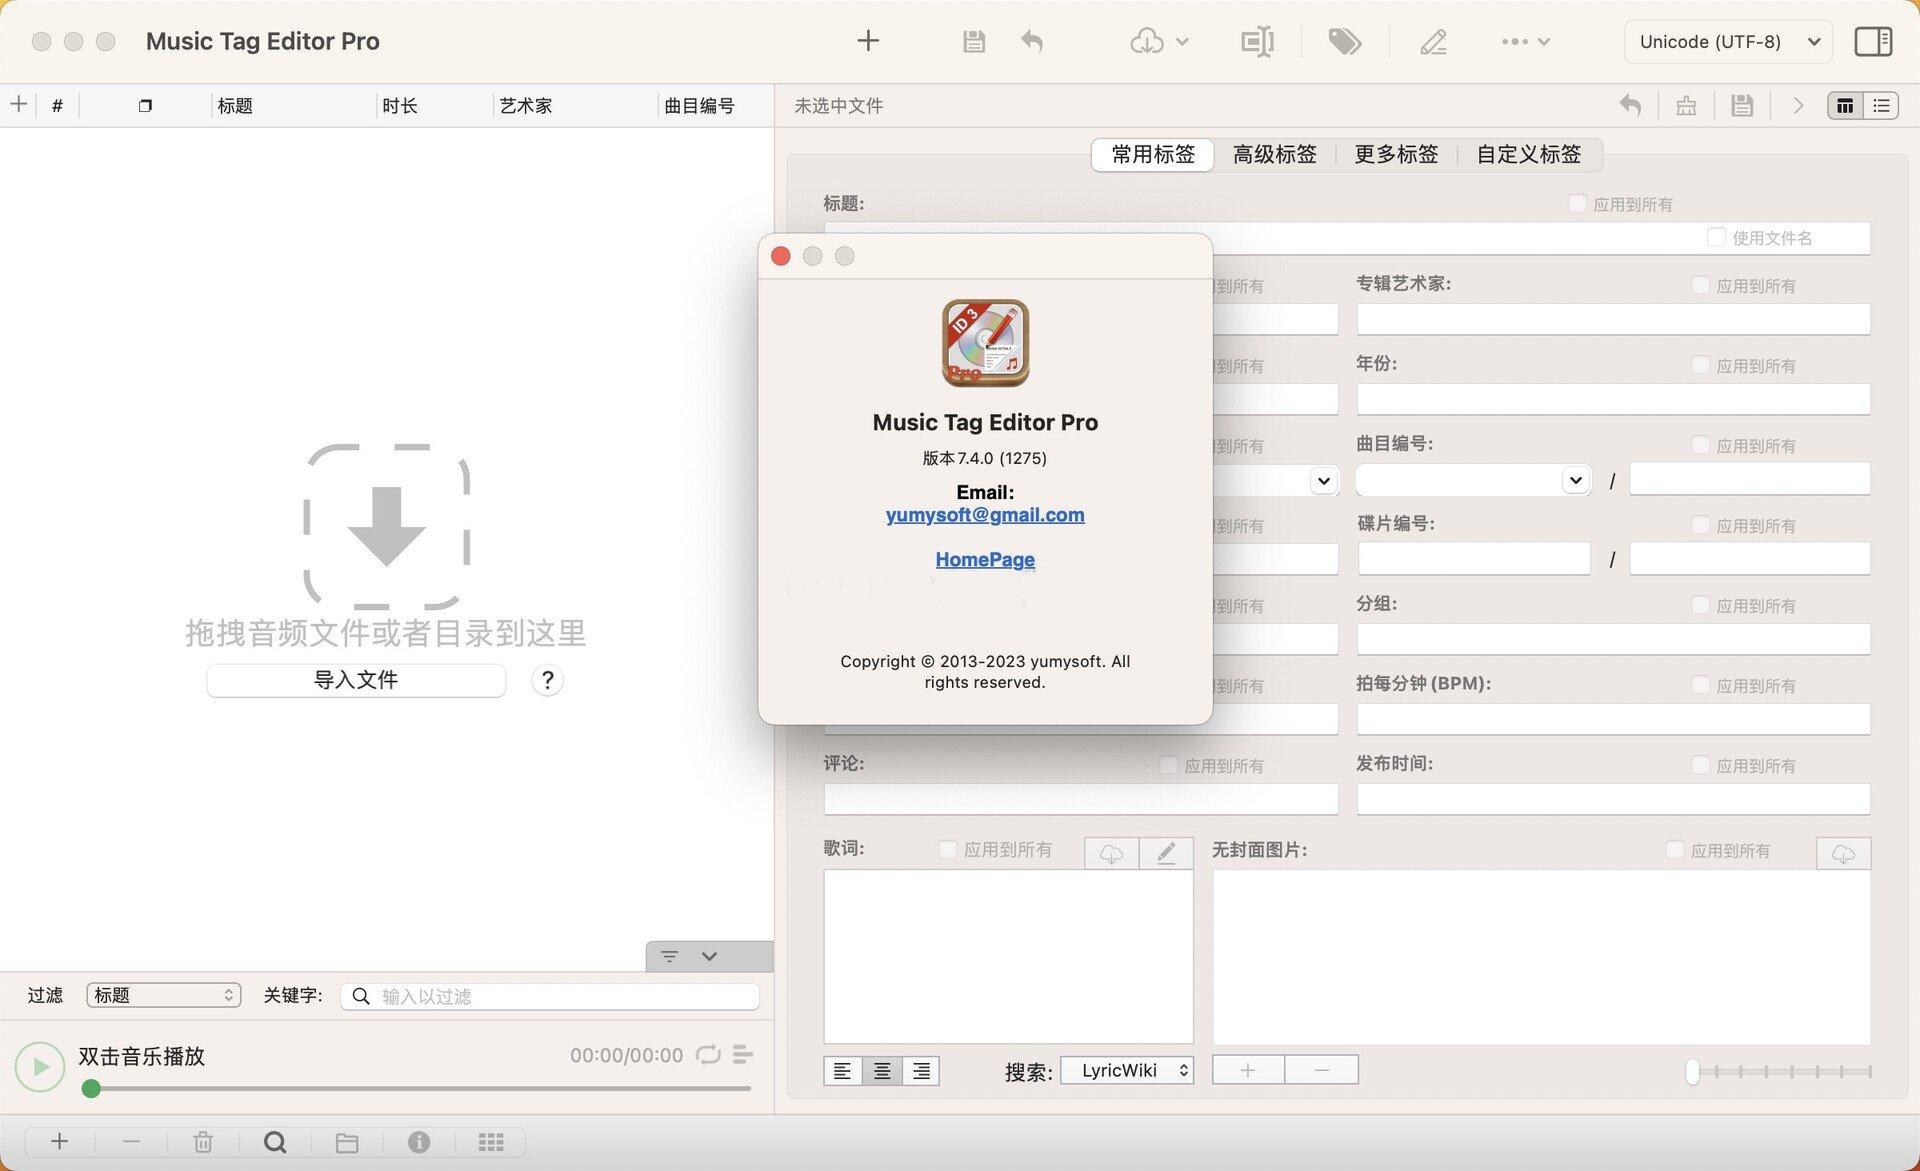Screen dimensions: 1920x1171
Task: Open the 过滤 标题 popup selector
Action: [164, 995]
